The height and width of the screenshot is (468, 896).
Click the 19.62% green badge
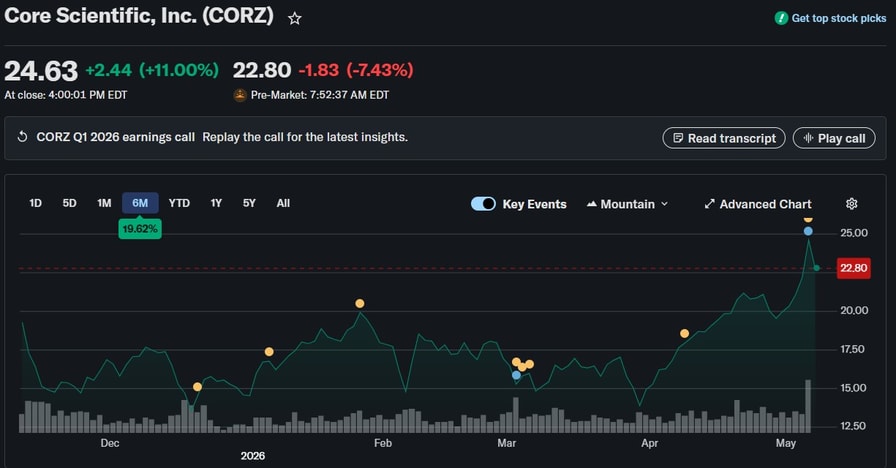tap(140, 229)
